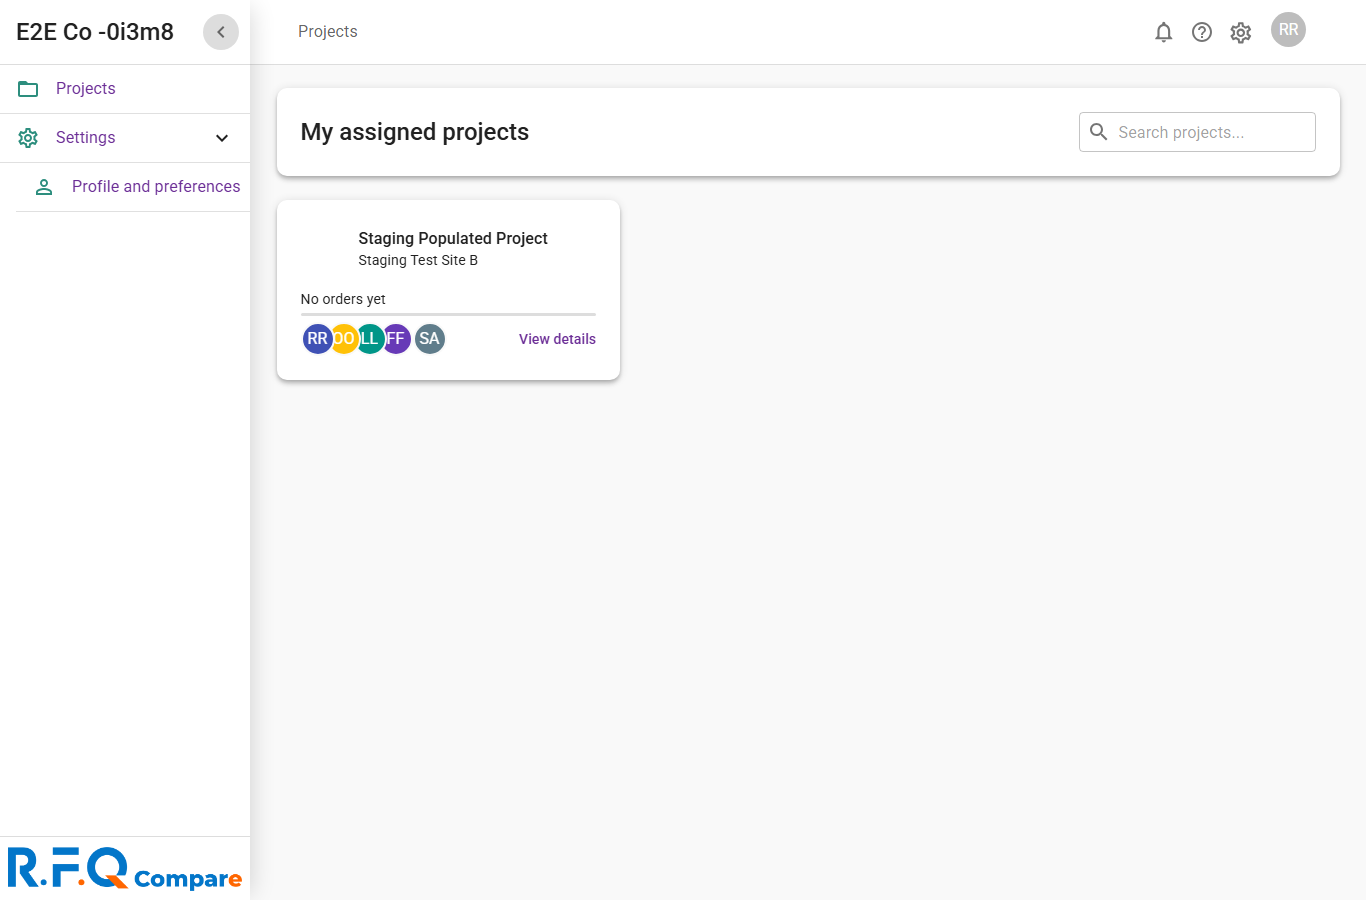1366x900 pixels.
Task: Click the search magnifier icon
Action: point(1098,132)
